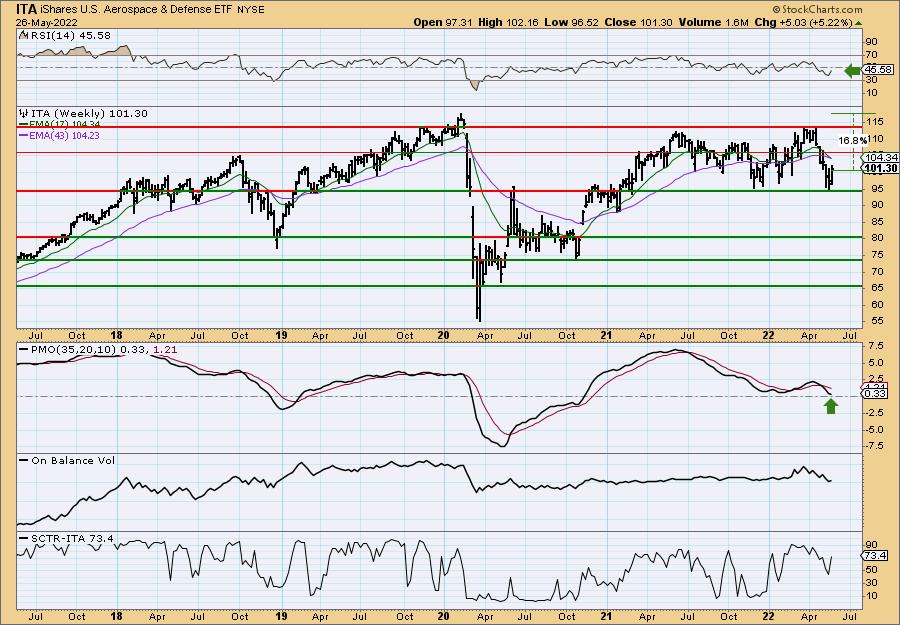
Task: Click the Chg +5.03 (+5.22%) text
Action: click(803, 22)
